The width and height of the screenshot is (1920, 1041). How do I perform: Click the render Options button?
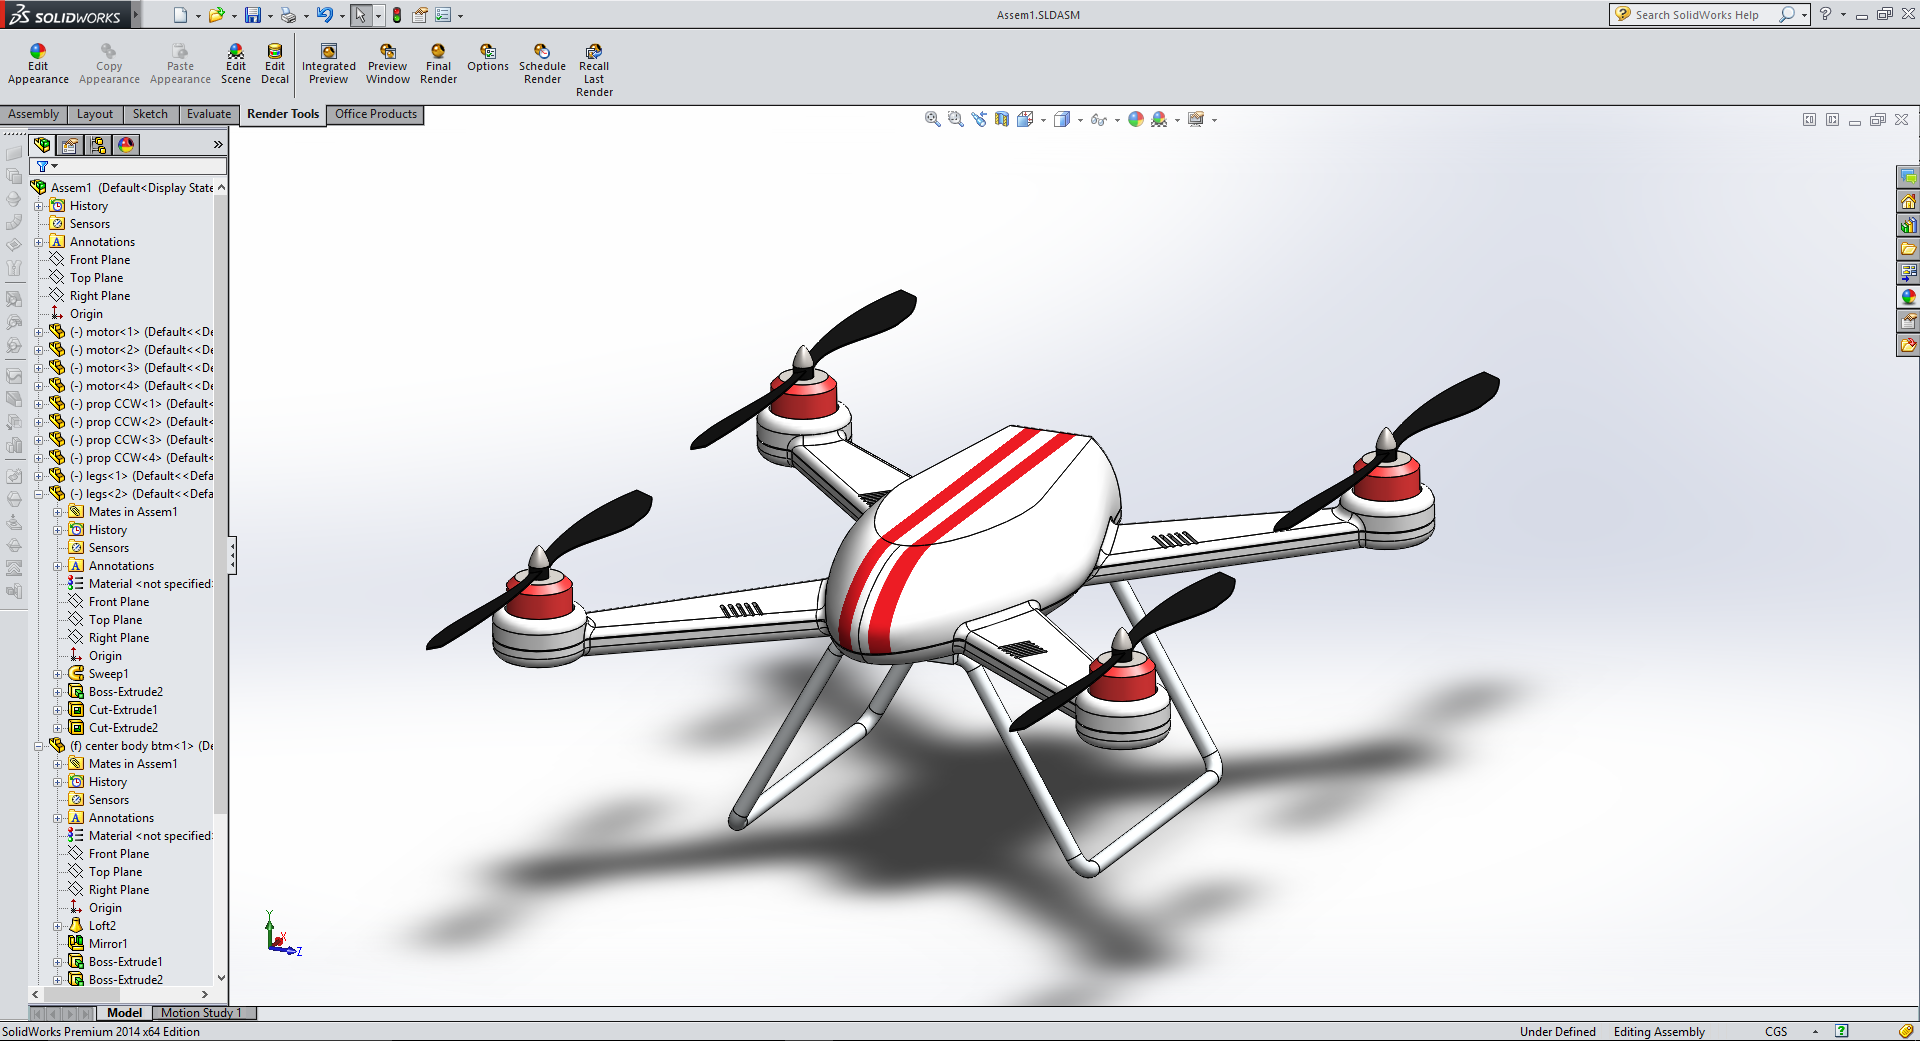point(488,58)
